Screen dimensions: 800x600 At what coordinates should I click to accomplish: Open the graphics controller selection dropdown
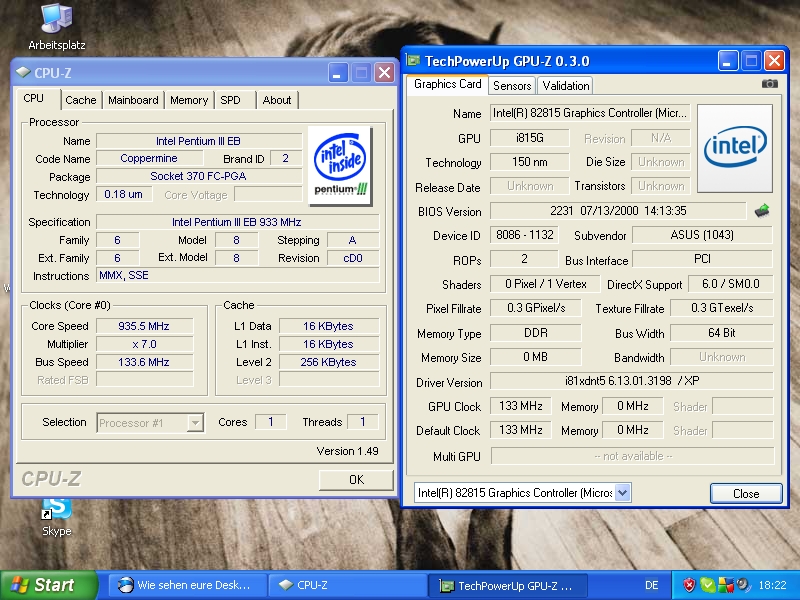(x=623, y=493)
